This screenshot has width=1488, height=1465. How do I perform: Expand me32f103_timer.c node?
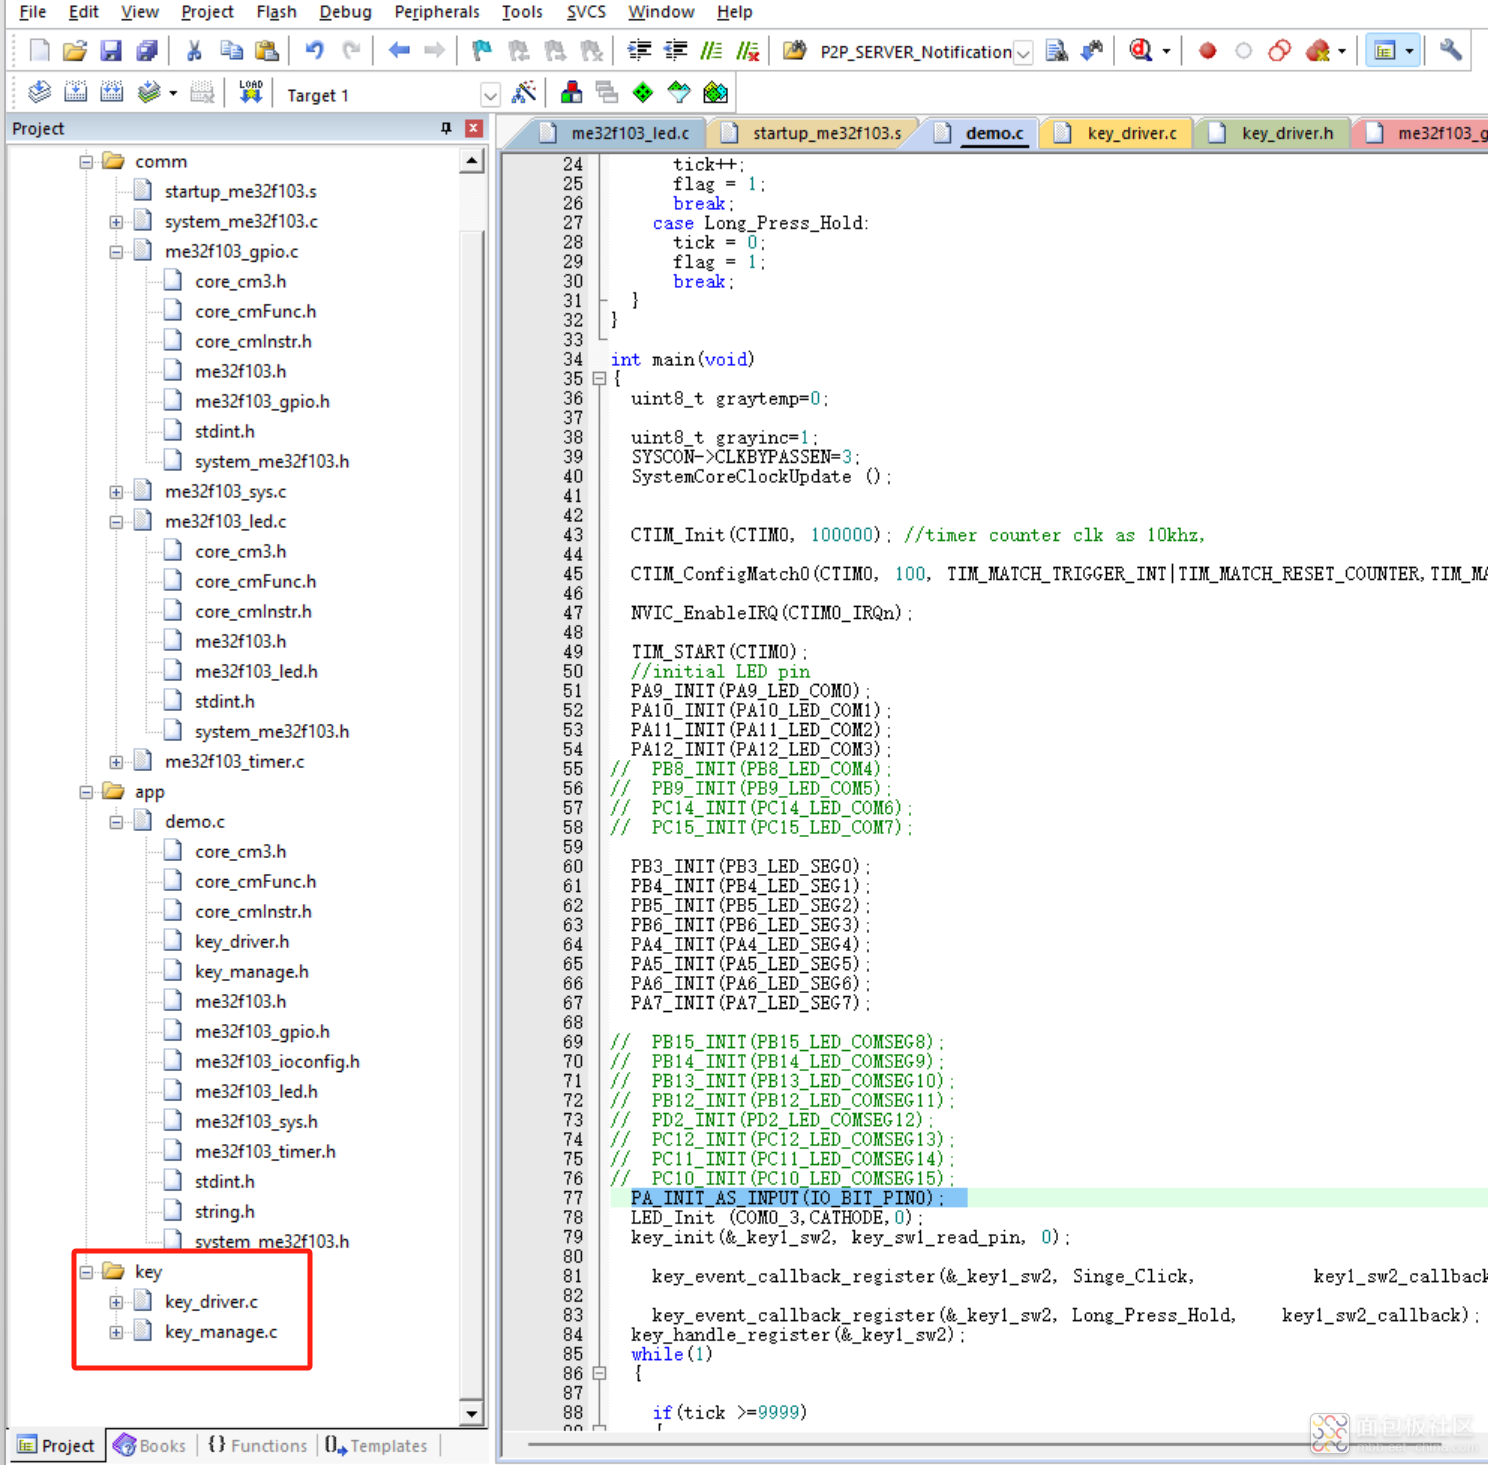coord(116,761)
